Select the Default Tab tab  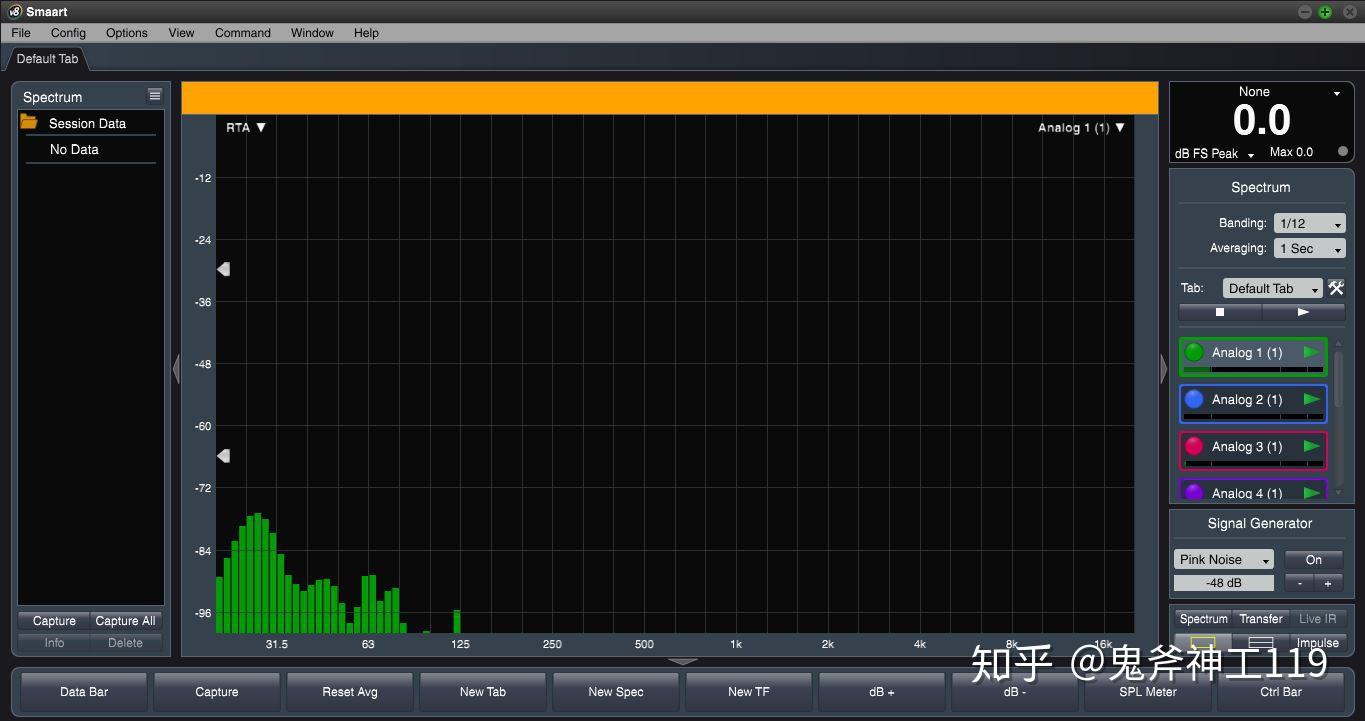tap(47, 59)
